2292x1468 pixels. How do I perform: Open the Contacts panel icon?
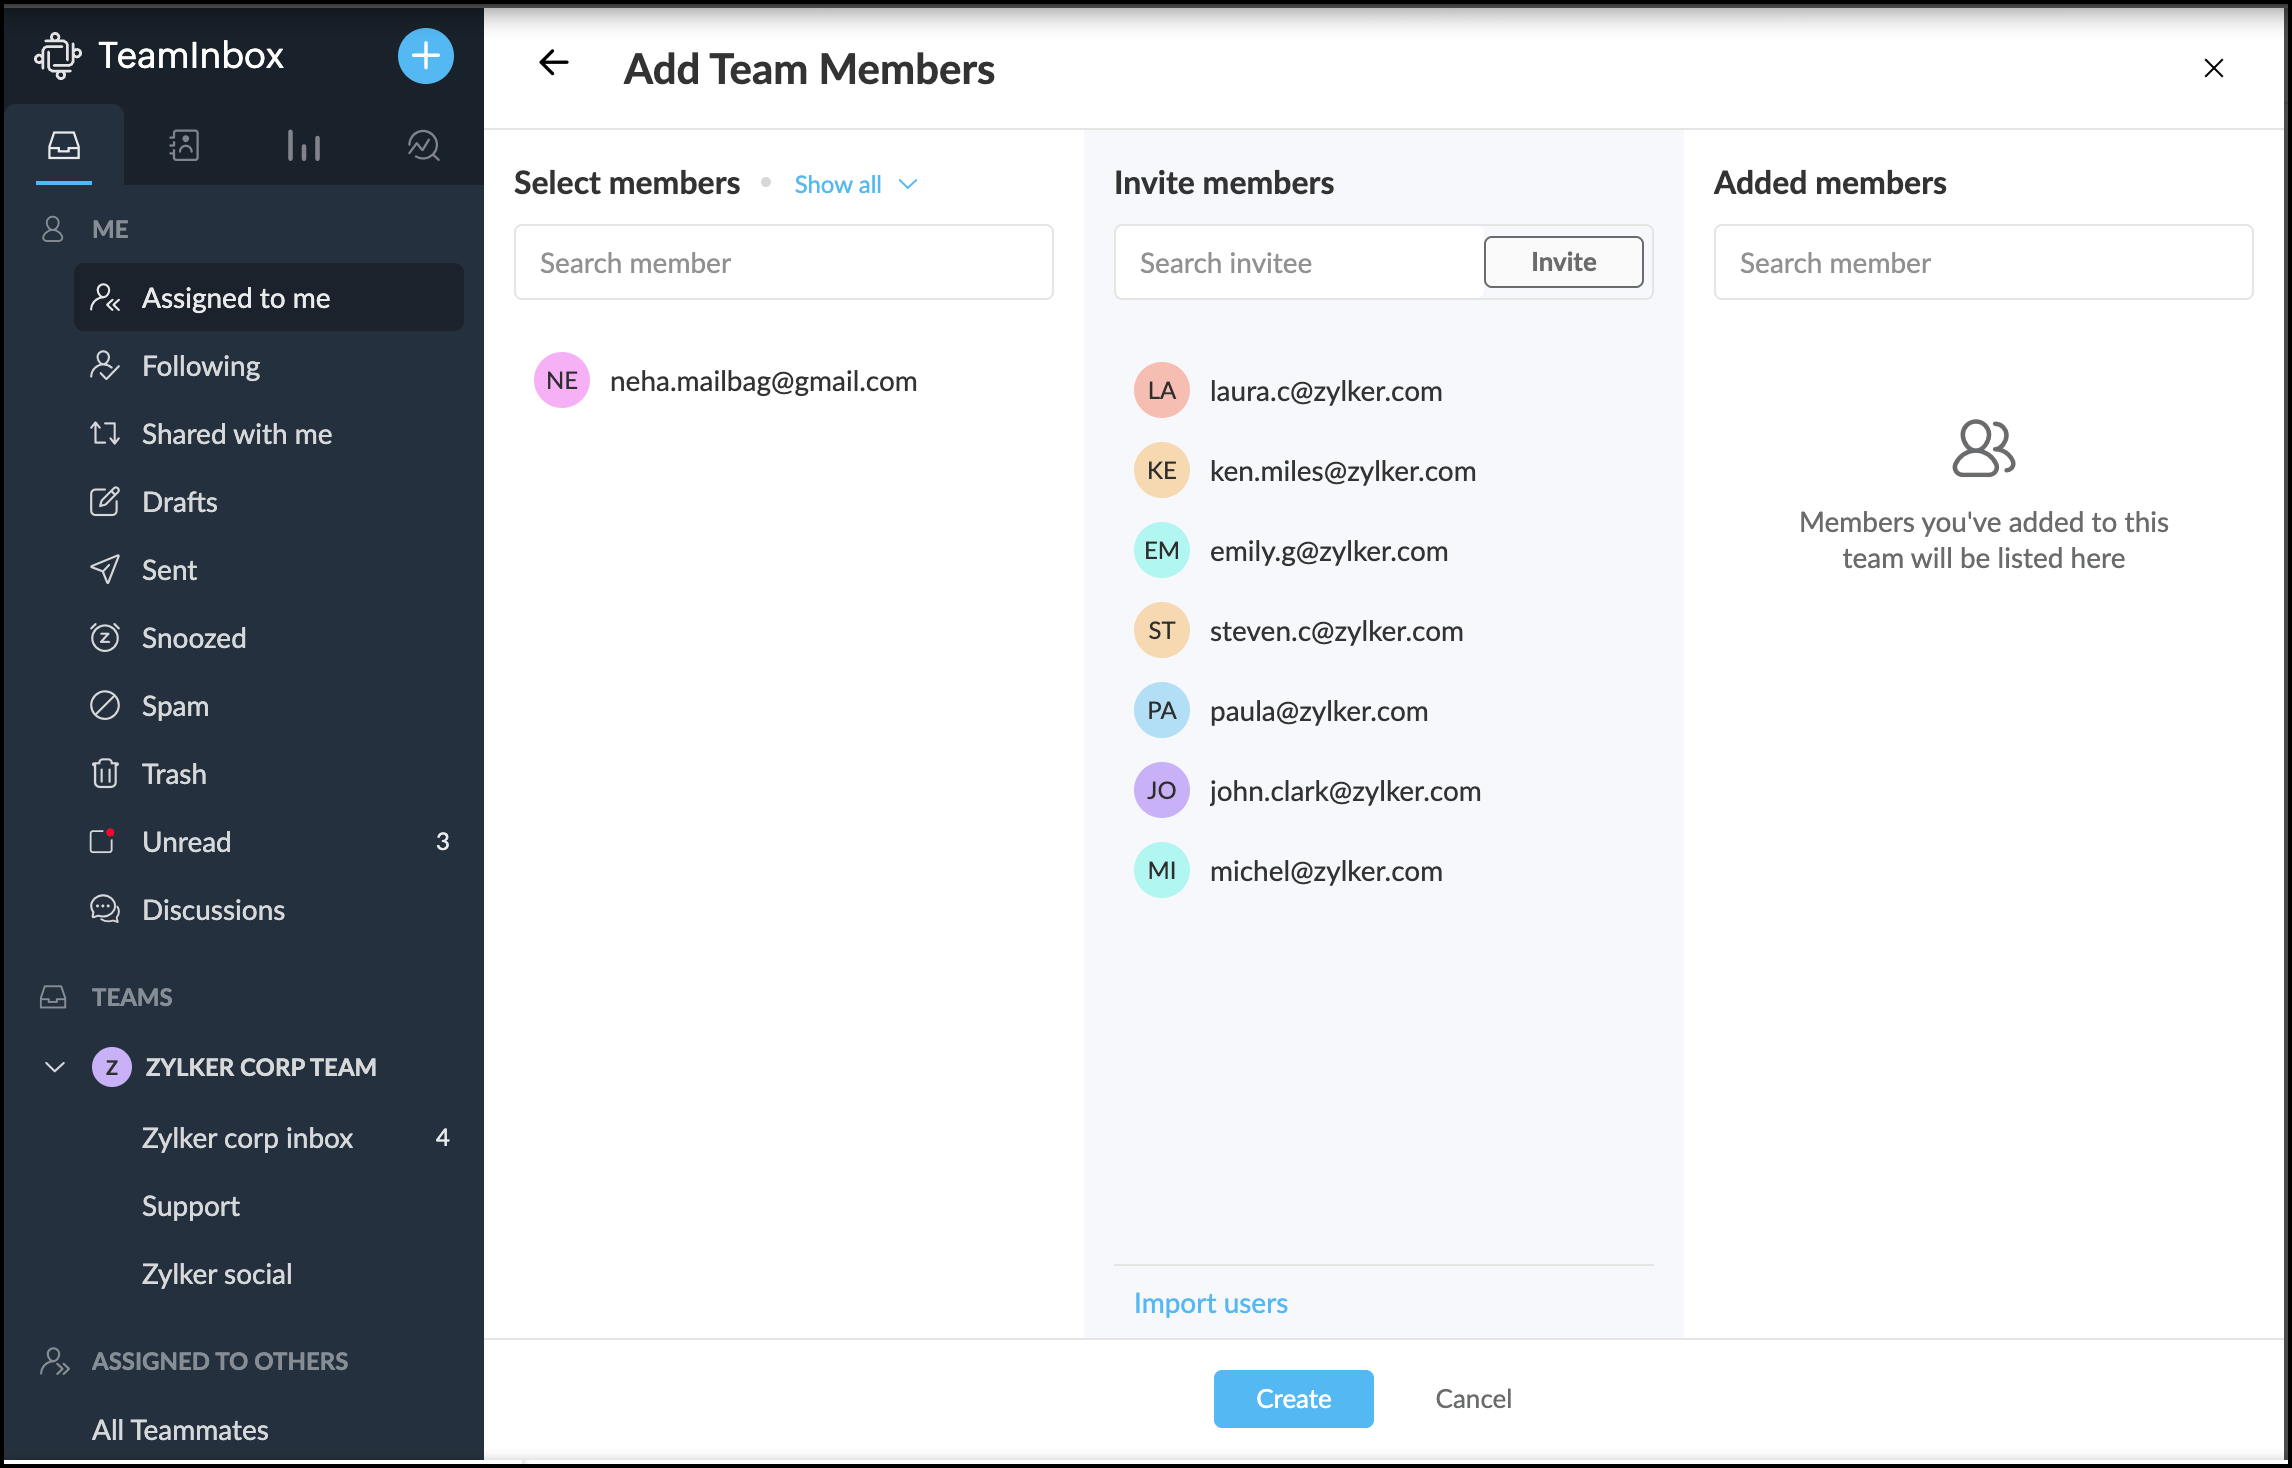(184, 144)
